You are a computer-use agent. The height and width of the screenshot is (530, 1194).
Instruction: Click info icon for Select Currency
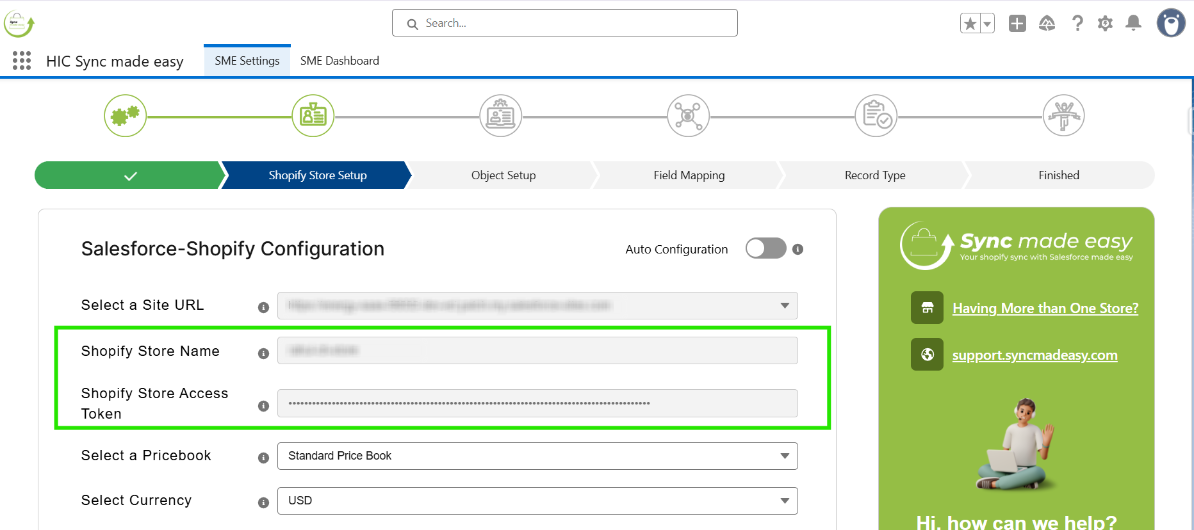(263, 503)
